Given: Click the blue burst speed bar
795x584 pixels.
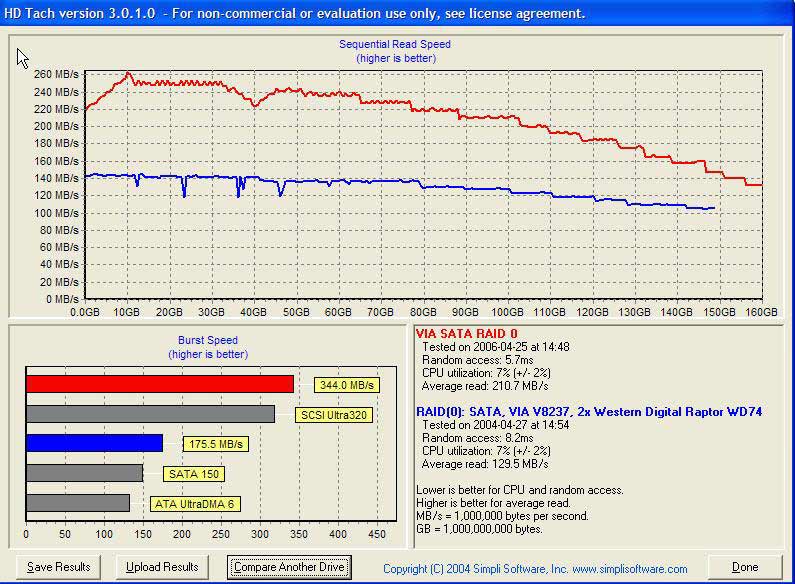Looking at the screenshot, I should pyautogui.click(x=94, y=443).
